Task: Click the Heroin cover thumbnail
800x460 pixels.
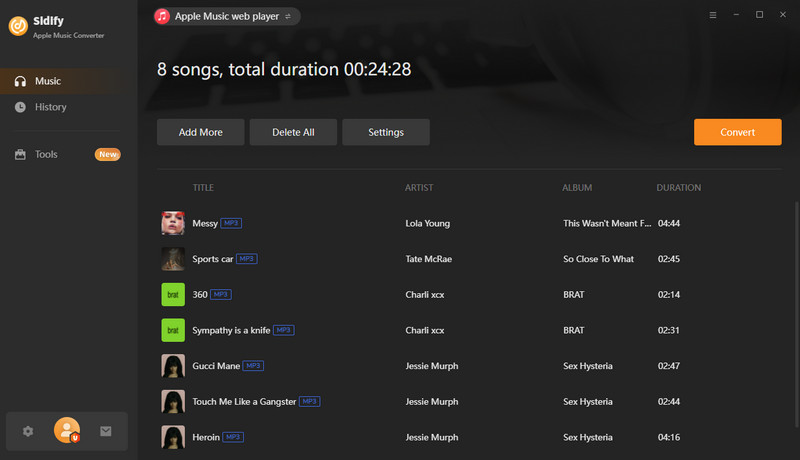Action: [x=173, y=438]
